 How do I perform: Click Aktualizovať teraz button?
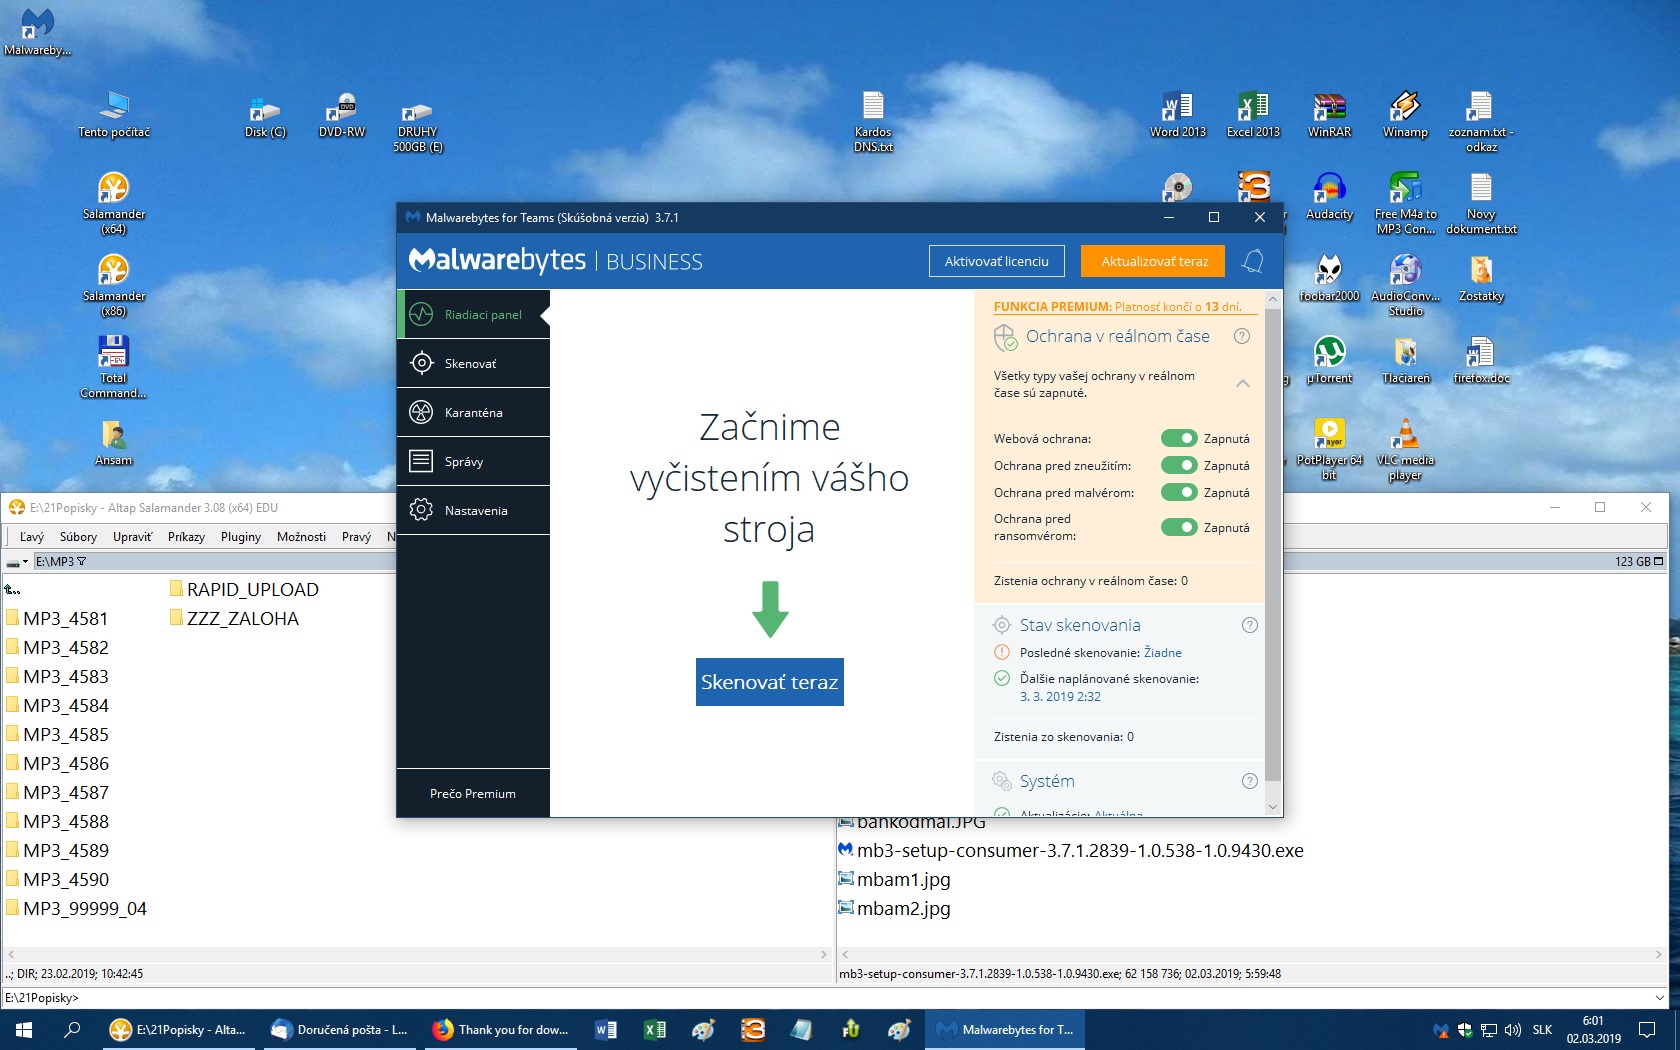(1155, 261)
